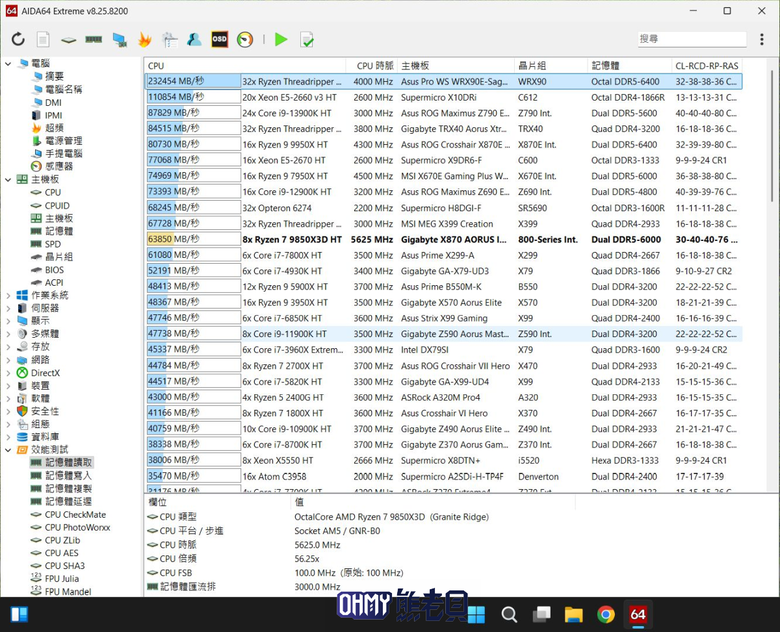This screenshot has width=780, height=632.
Task: Select CPU SHA3 benchmark
Action: pyautogui.click(x=65, y=566)
